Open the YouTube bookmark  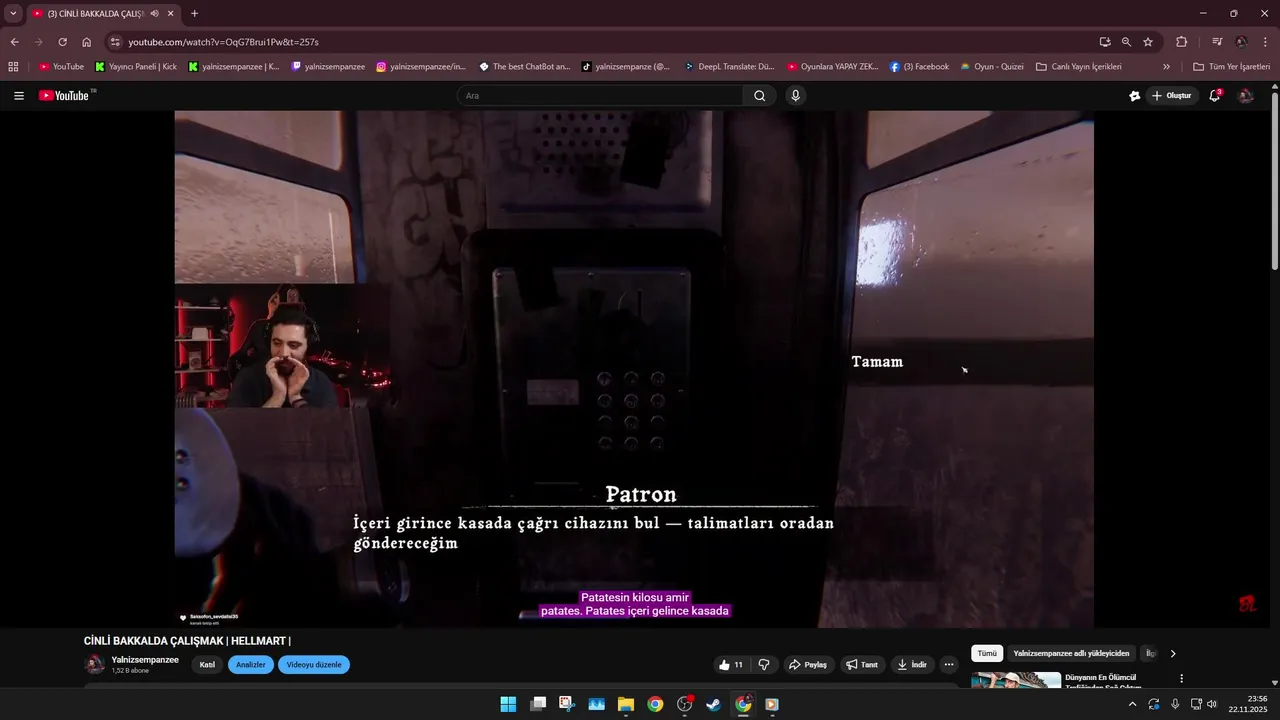pyautogui.click(x=61, y=67)
